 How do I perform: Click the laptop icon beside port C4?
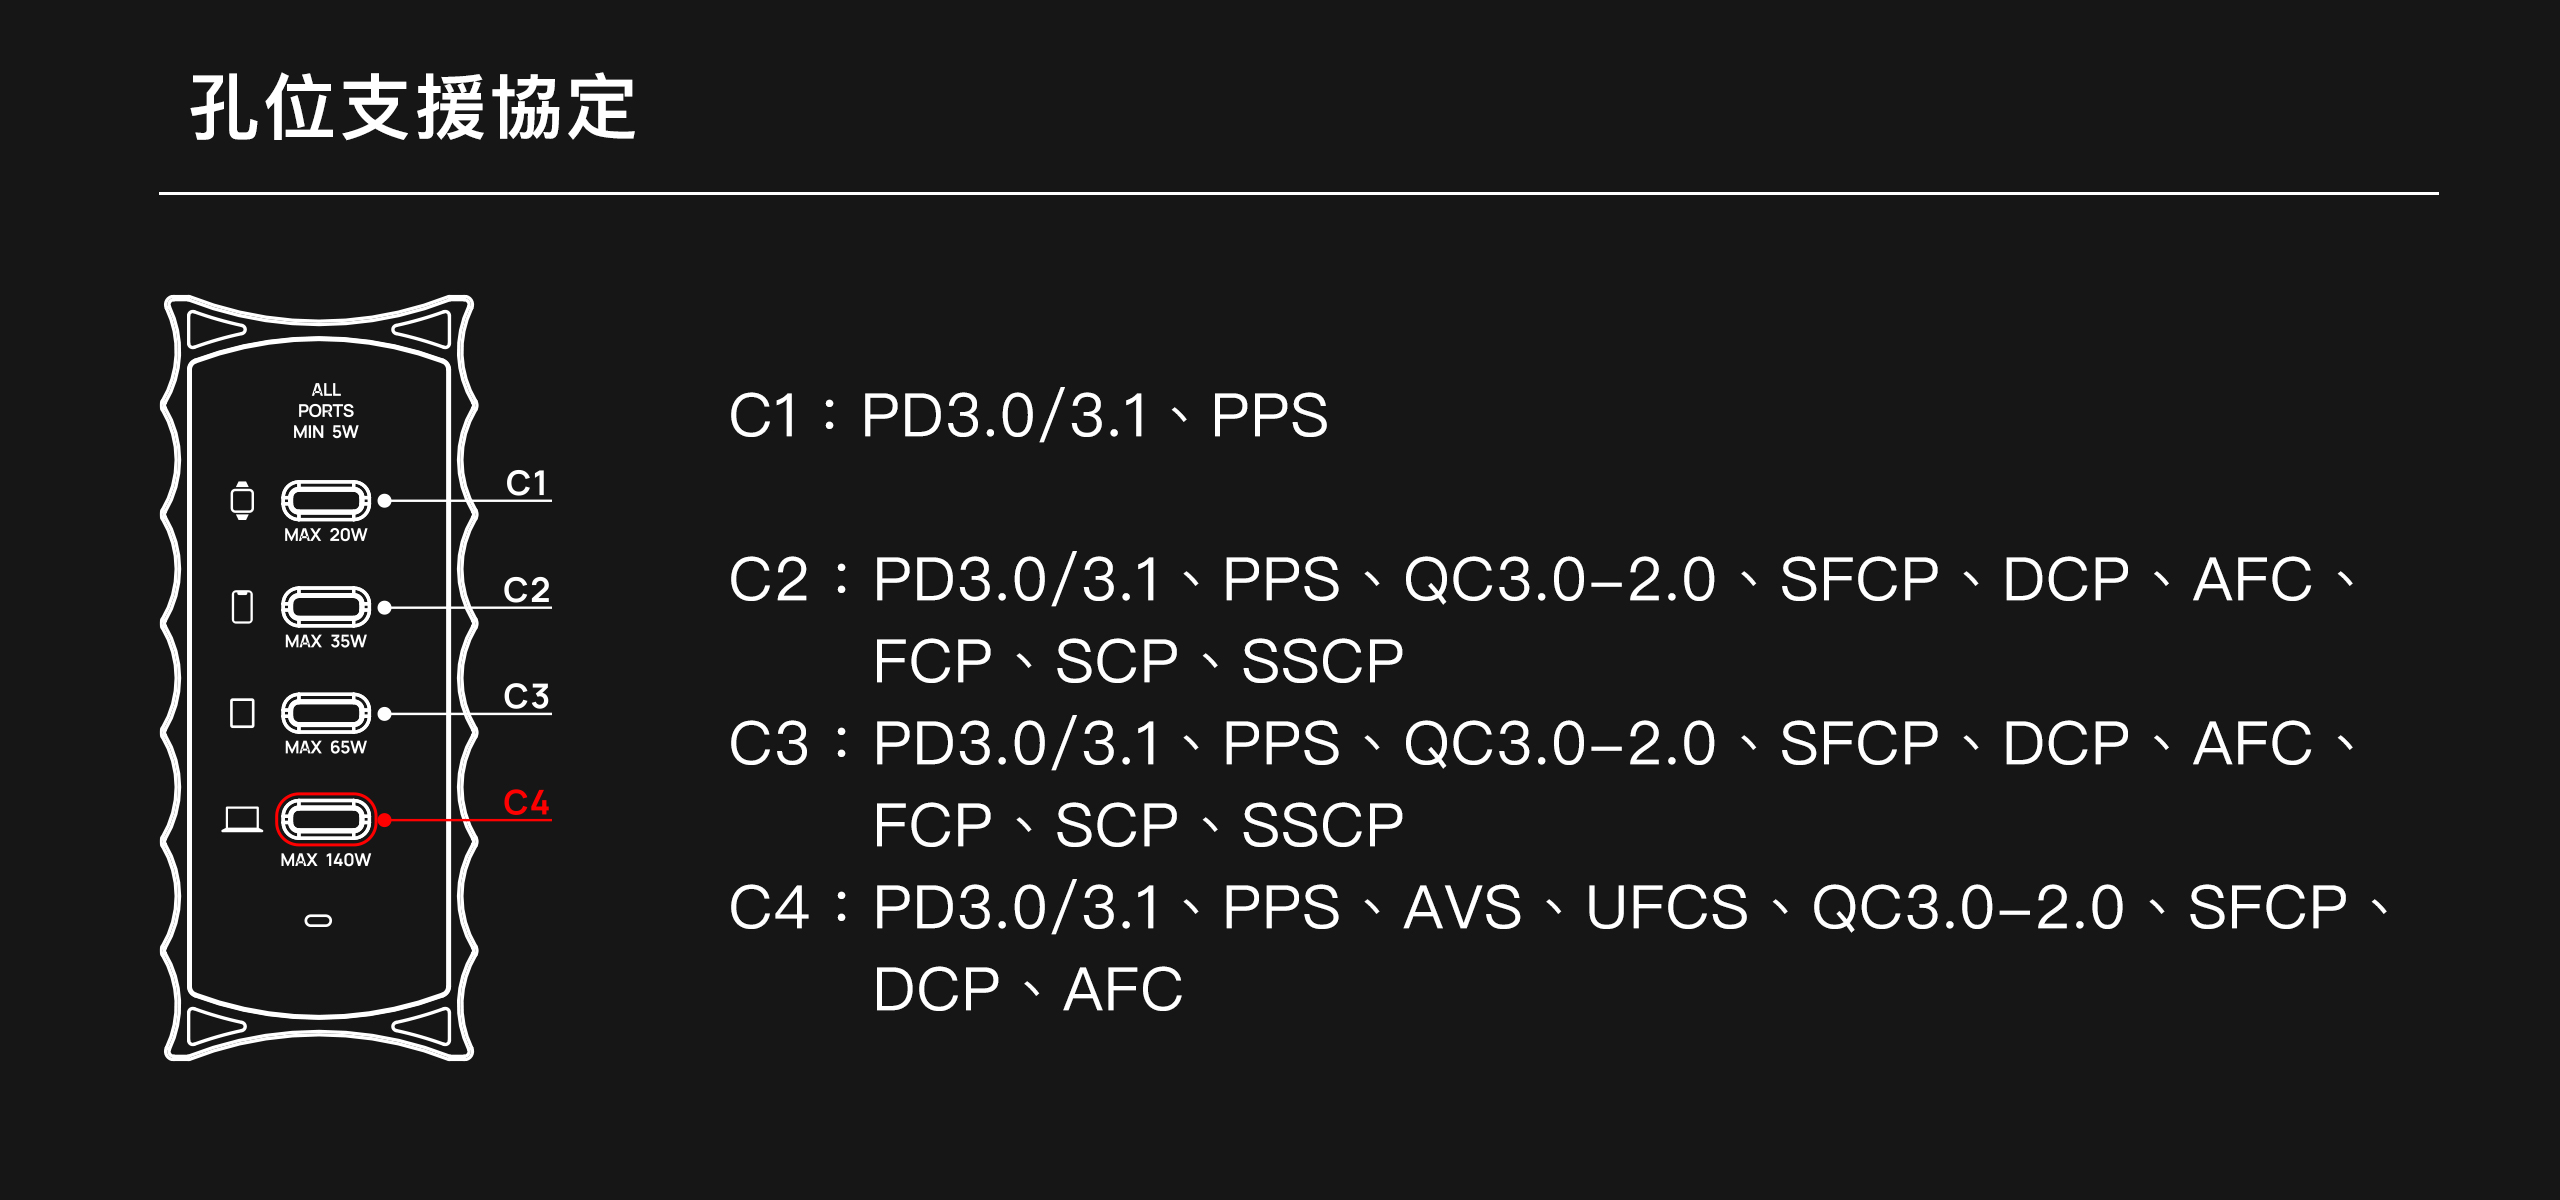coord(242,819)
